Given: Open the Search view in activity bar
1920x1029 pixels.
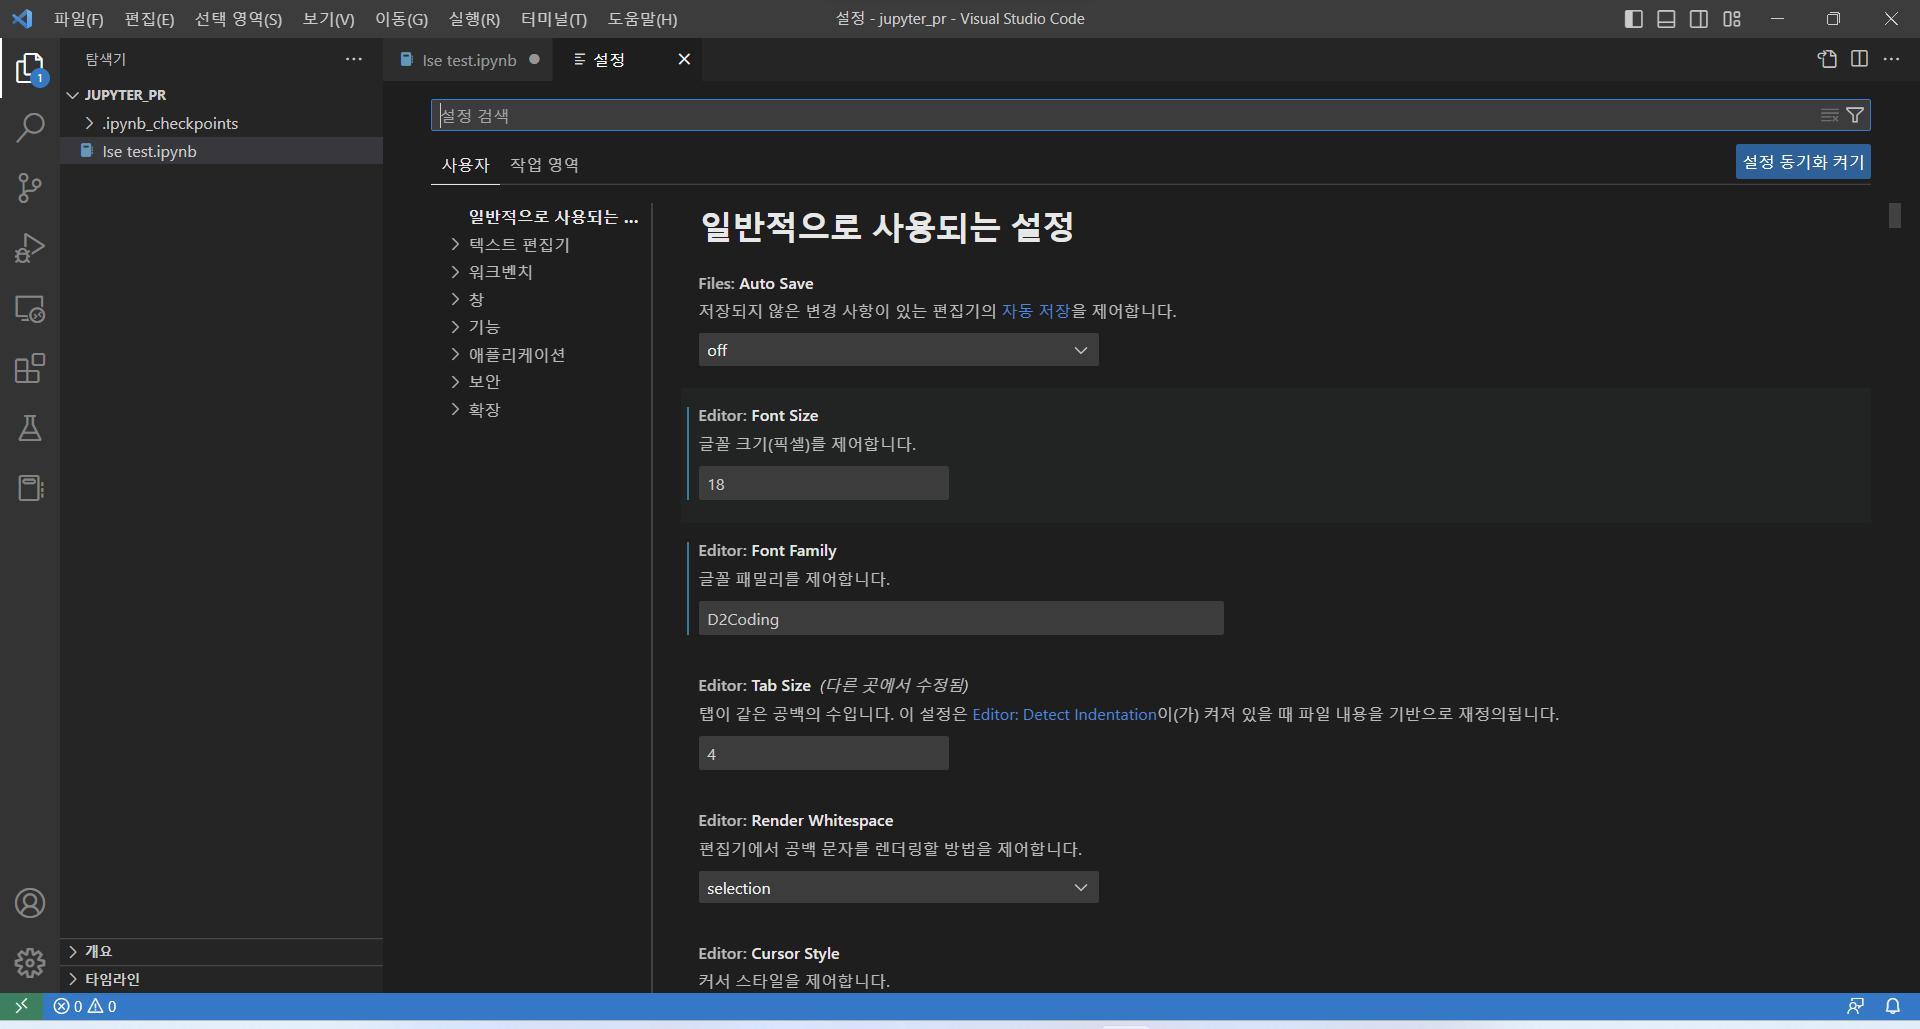Looking at the screenshot, I should 30,128.
